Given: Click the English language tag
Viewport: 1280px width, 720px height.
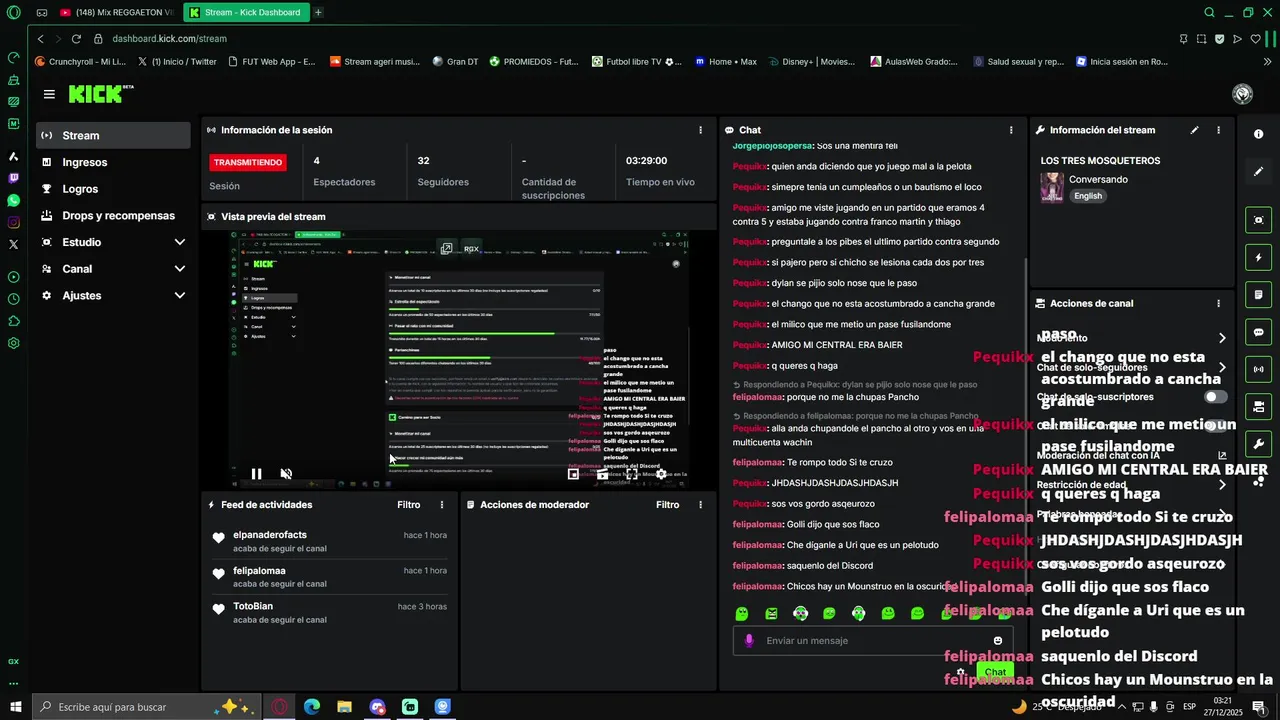Looking at the screenshot, I should click(x=1088, y=196).
